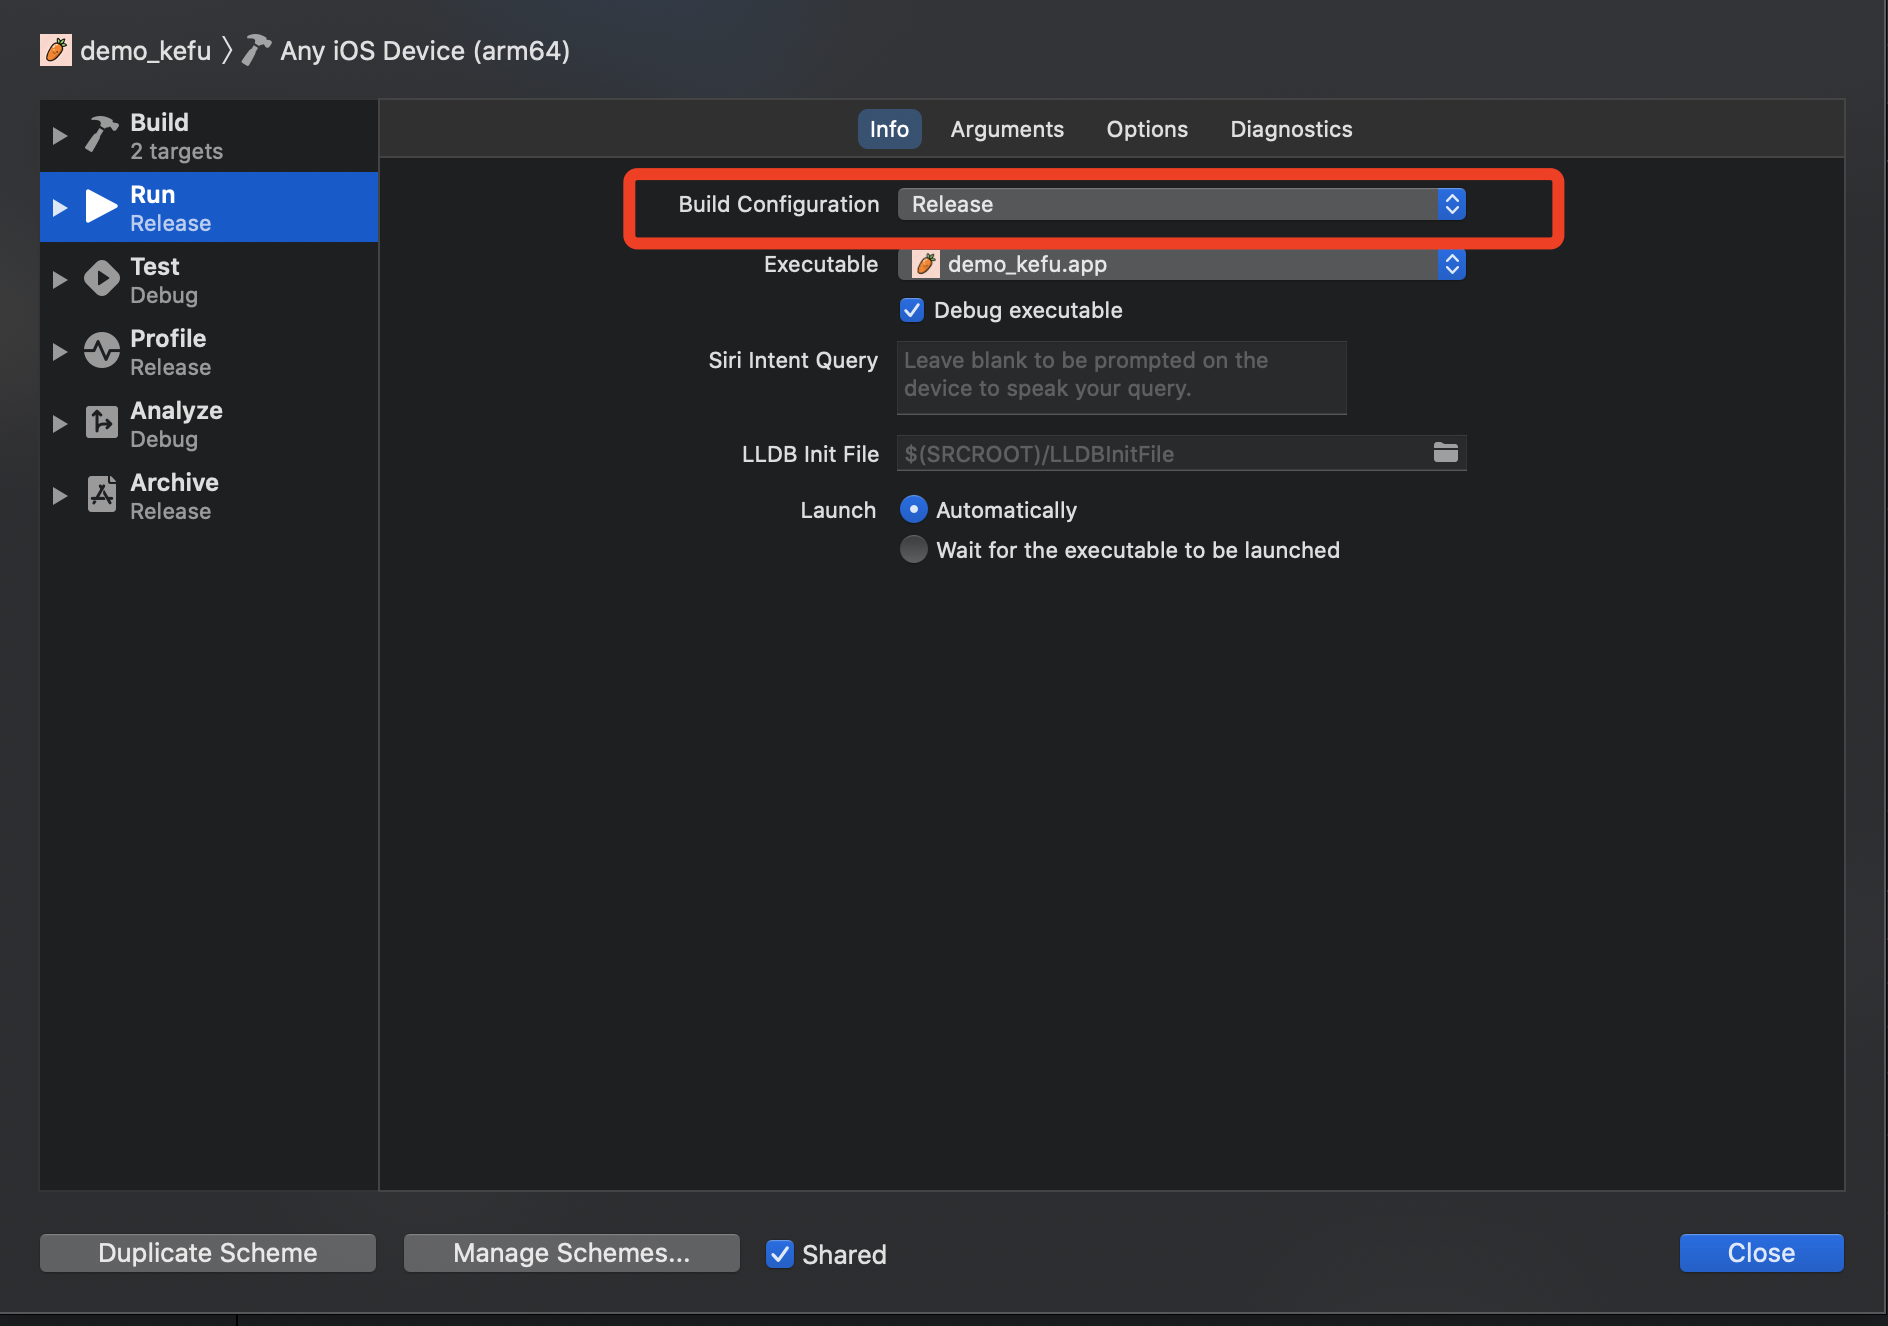Click the demo_kefu carrot app icon in breadcrumb
The width and height of the screenshot is (1888, 1326).
(x=56, y=50)
